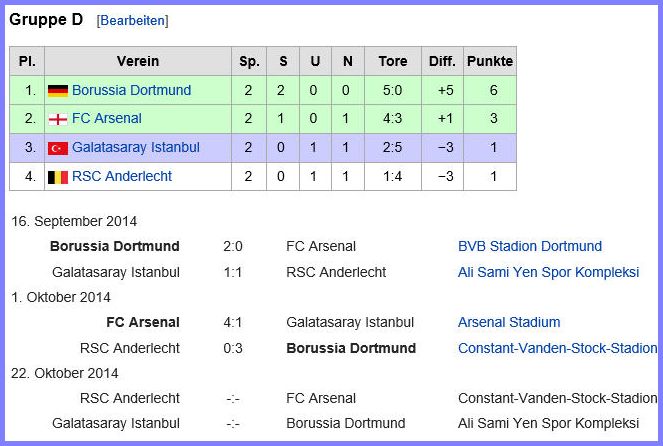The width and height of the screenshot is (663, 446).
Task: Click the 2:0 score of Dortmund versus Arsenal
Action: [233, 246]
